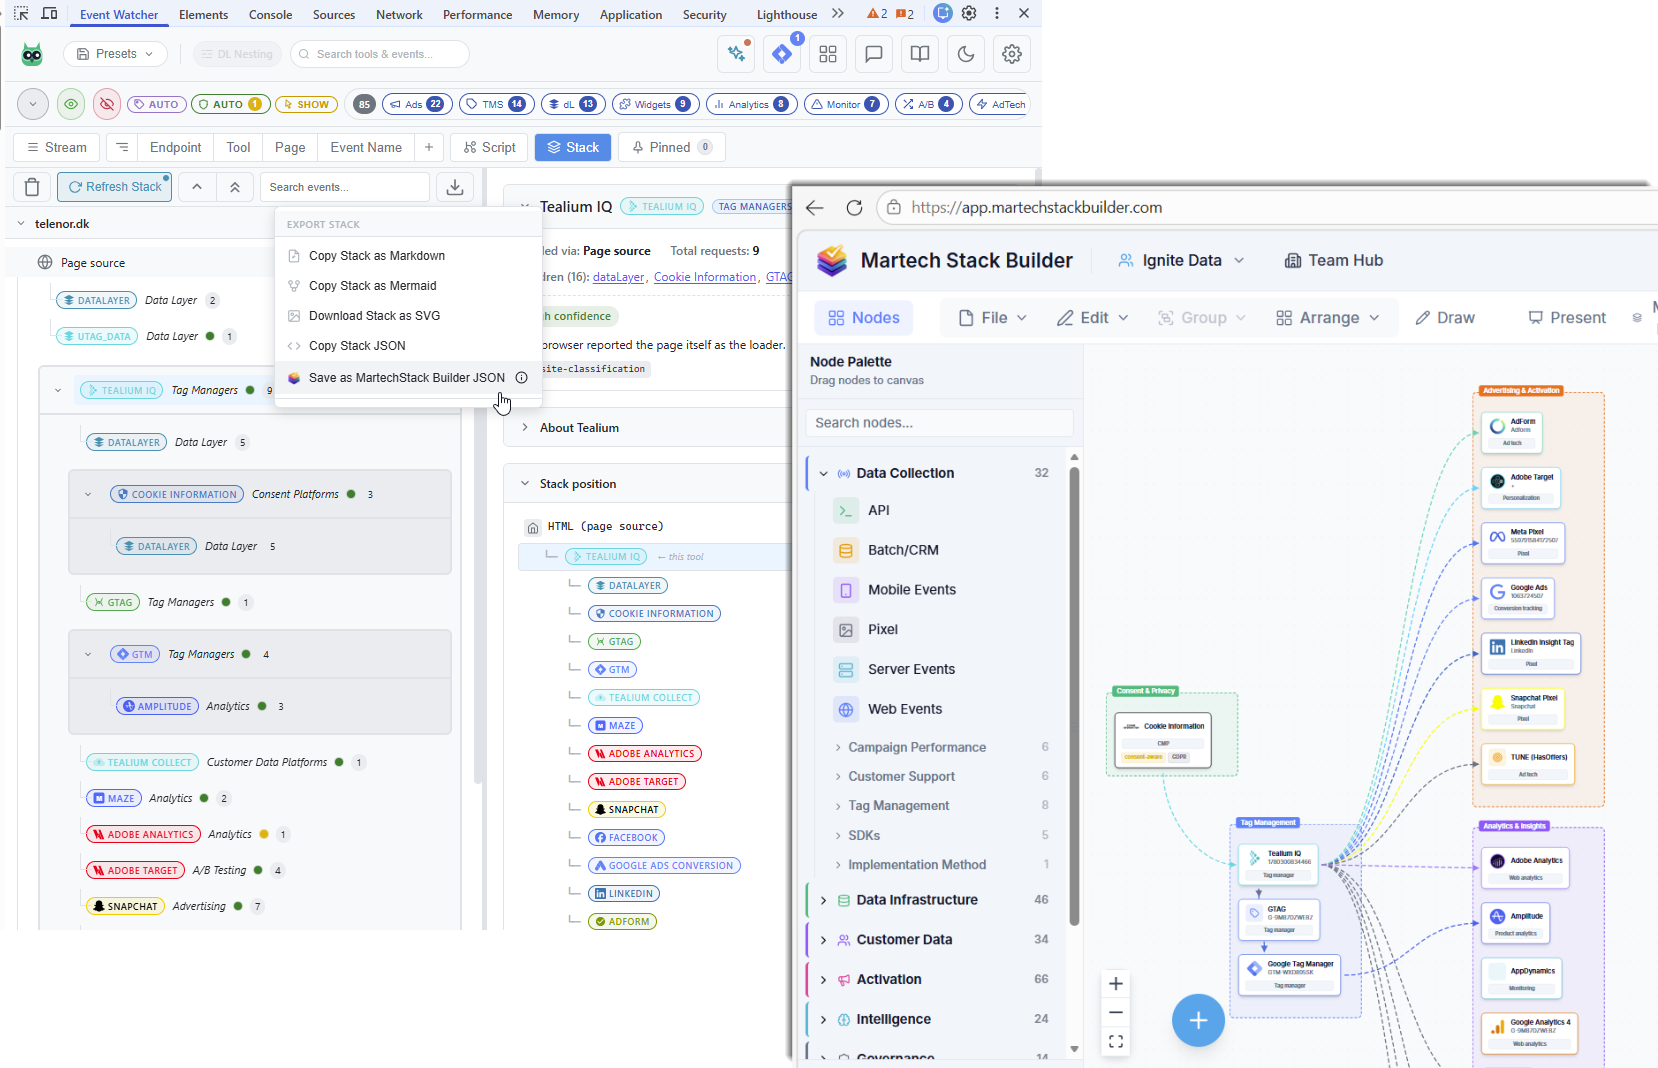
Task: Click the collapse single chevron-up icon
Action: 197,187
